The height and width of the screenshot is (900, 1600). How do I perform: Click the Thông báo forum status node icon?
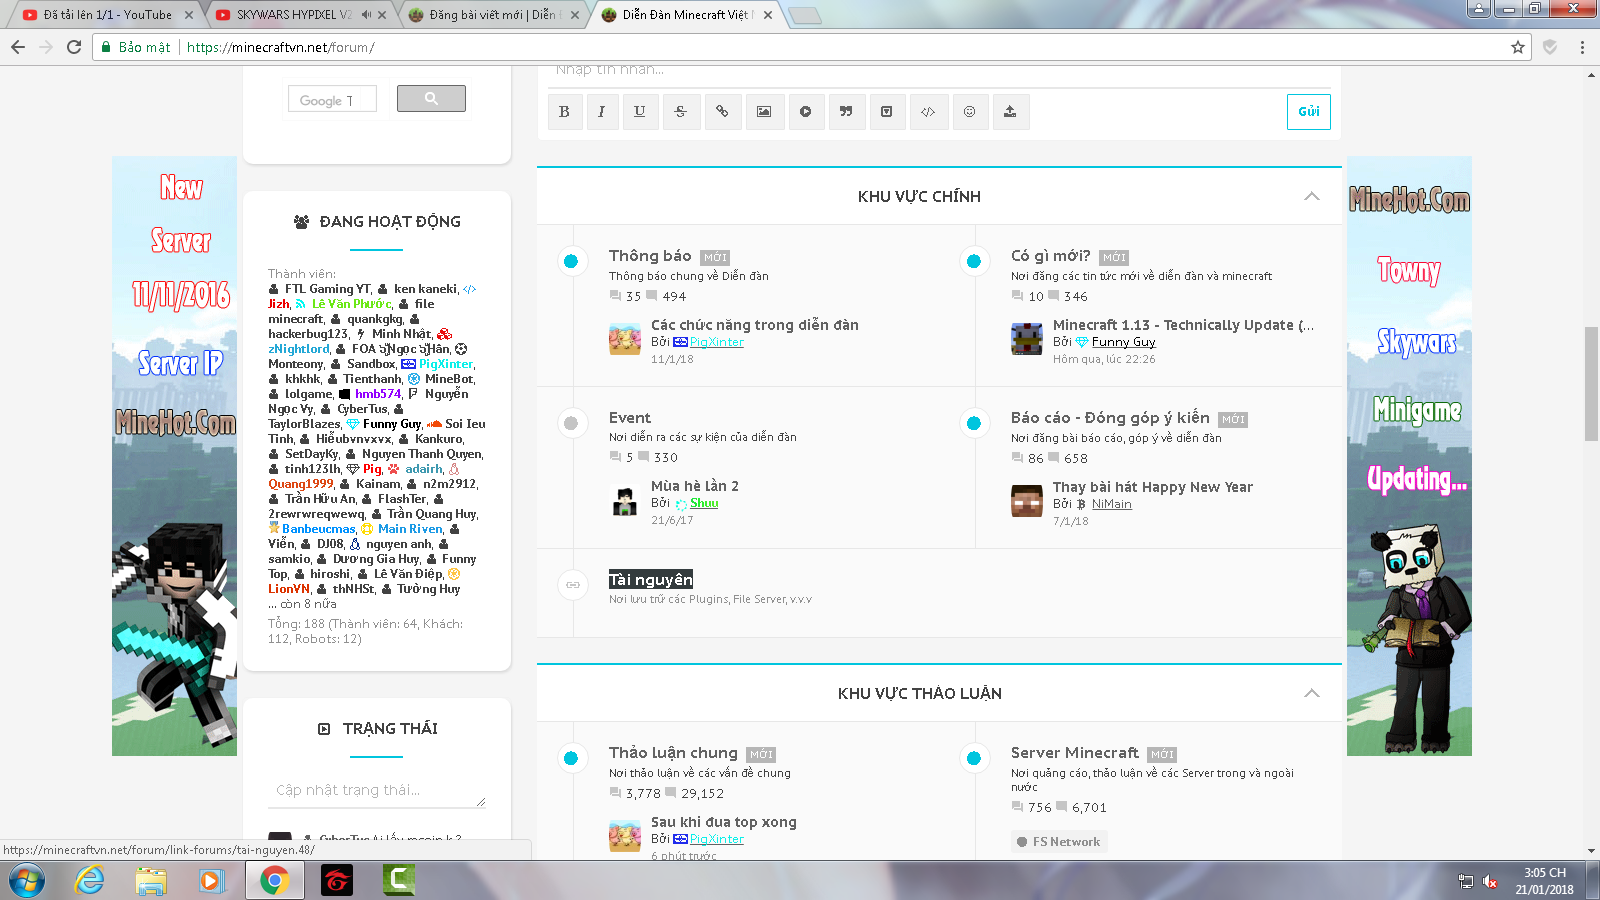tap(571, 261)
